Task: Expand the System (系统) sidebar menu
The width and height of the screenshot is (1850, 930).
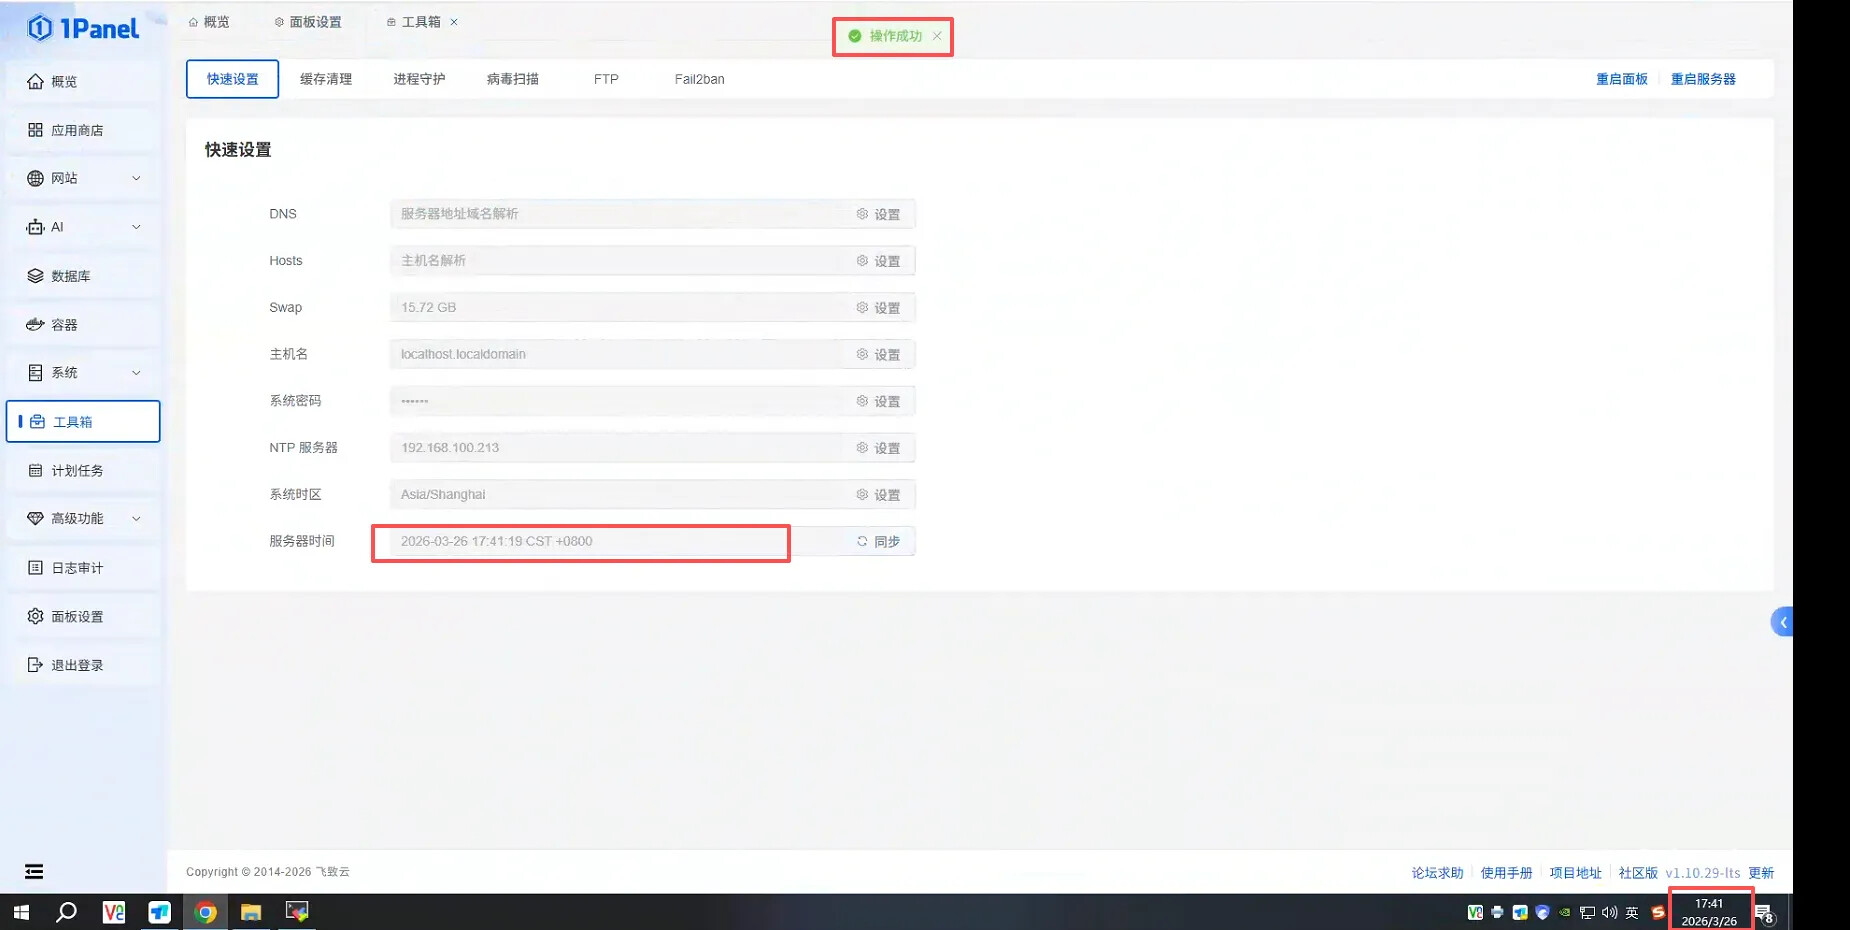Action: (x=83, y=373)
